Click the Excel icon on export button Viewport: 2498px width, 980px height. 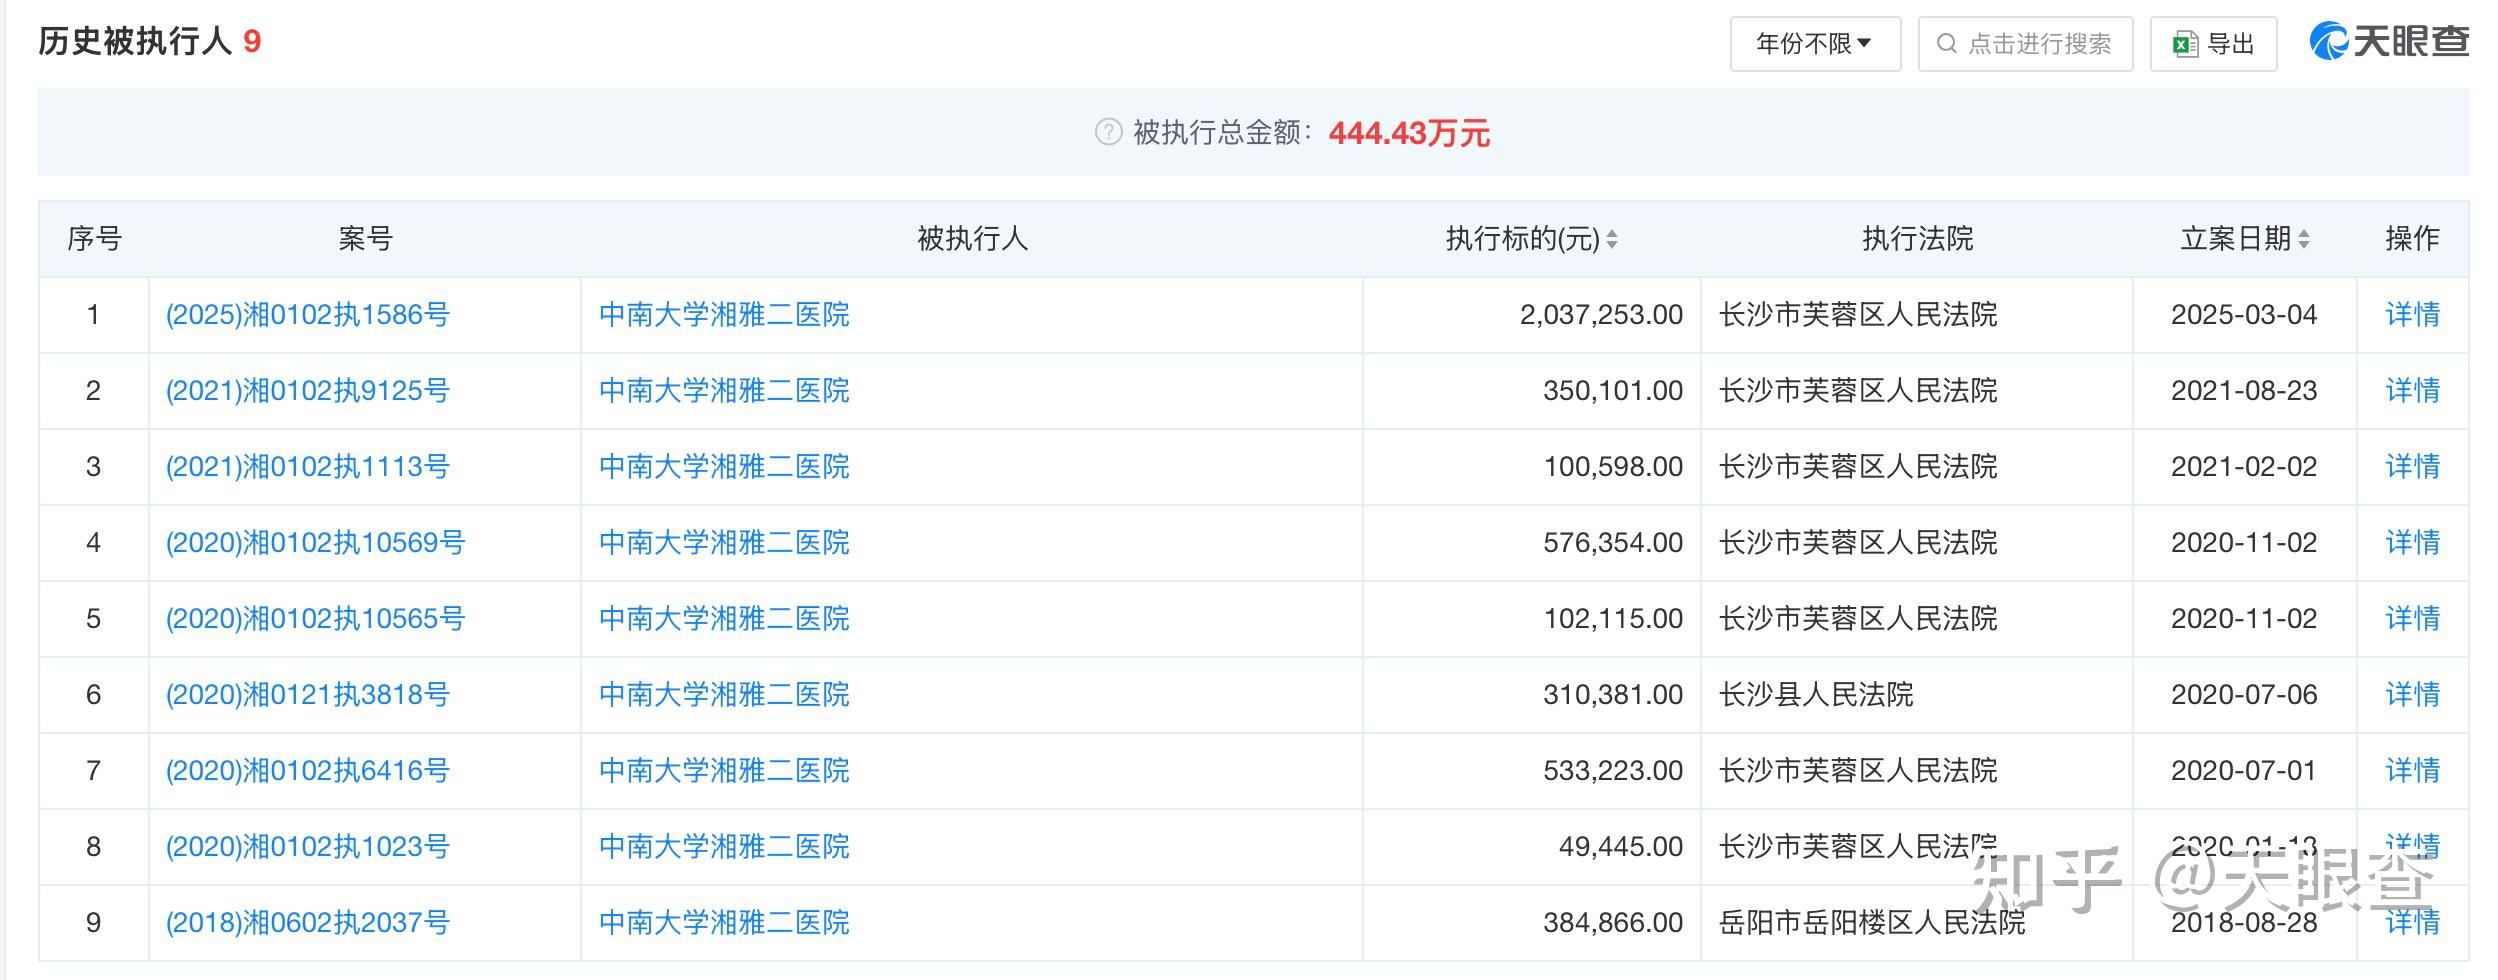[x=2184, y=44]
